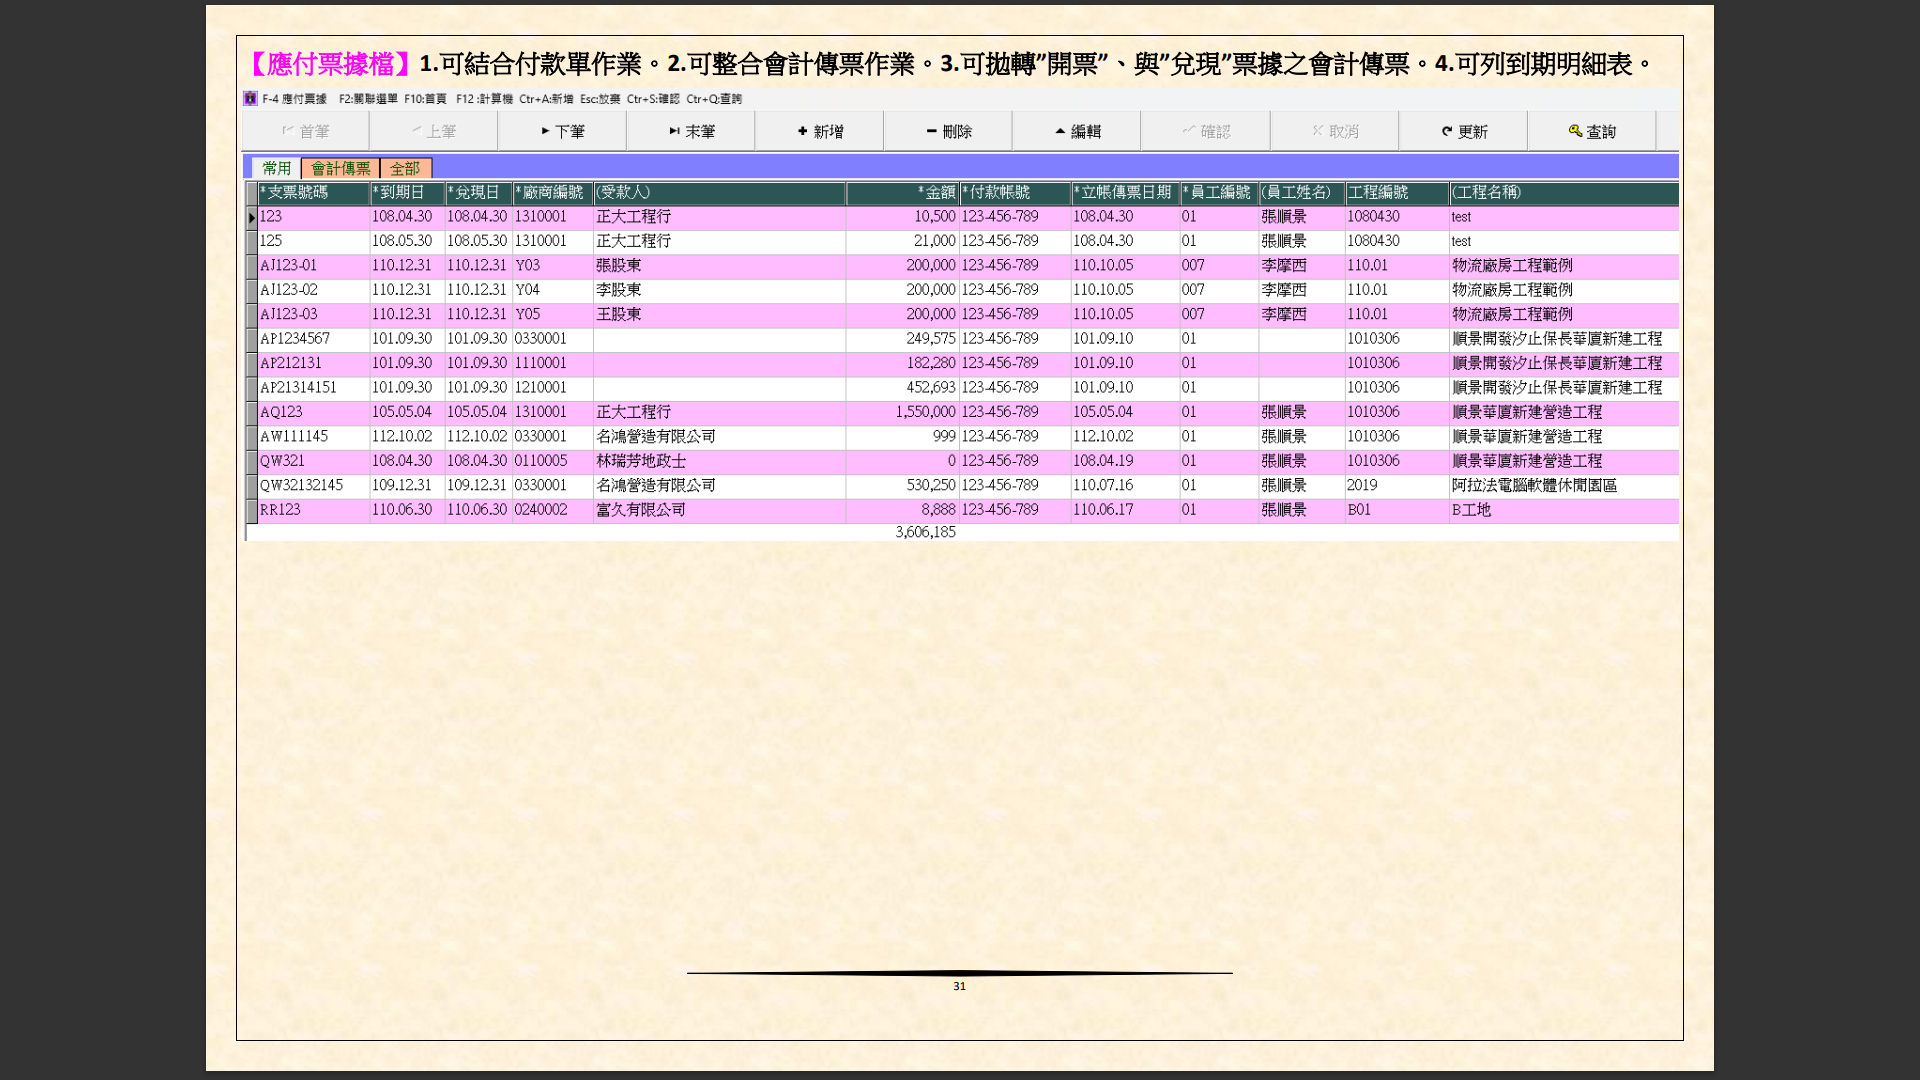Click payee cell 王股東
1920x1080 pixels.
[x=719, y=315]
